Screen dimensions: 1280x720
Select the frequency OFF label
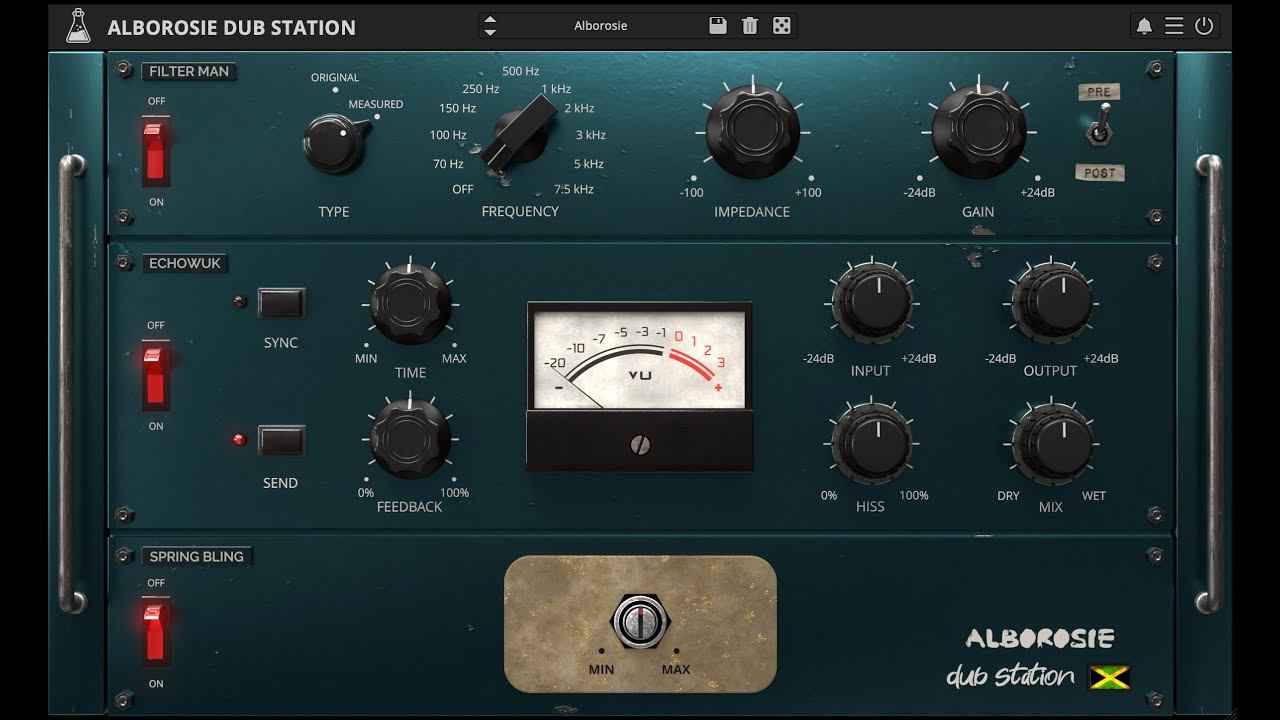[x=463, y=189]
